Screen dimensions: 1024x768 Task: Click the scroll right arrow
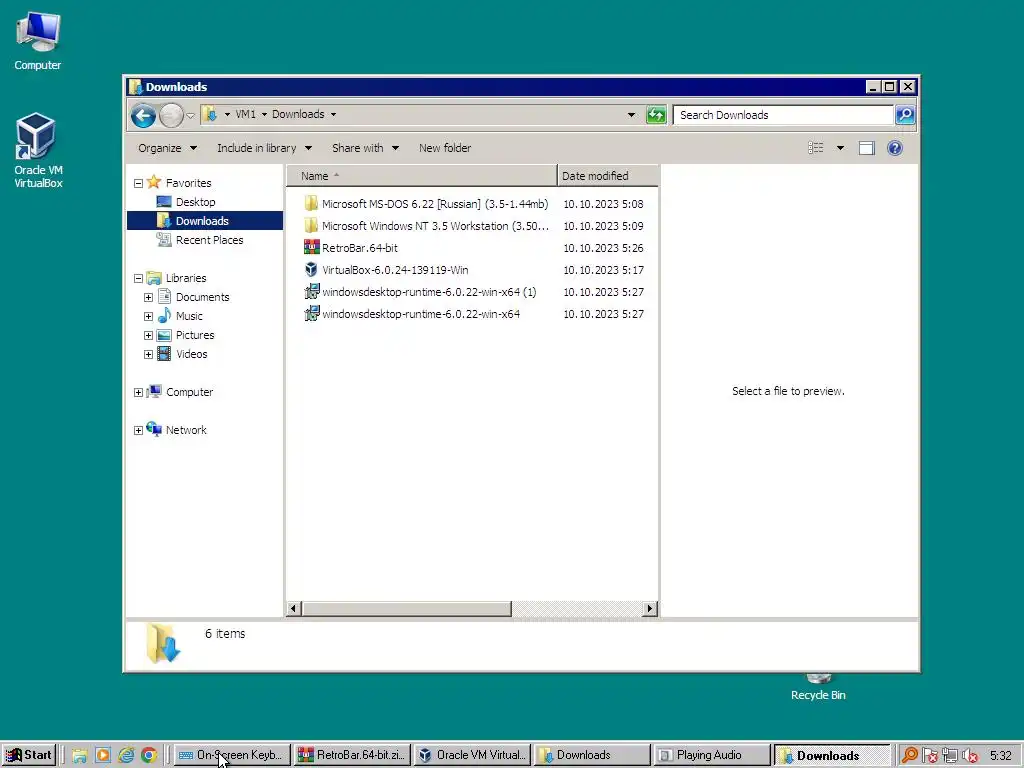click(649, 609)
